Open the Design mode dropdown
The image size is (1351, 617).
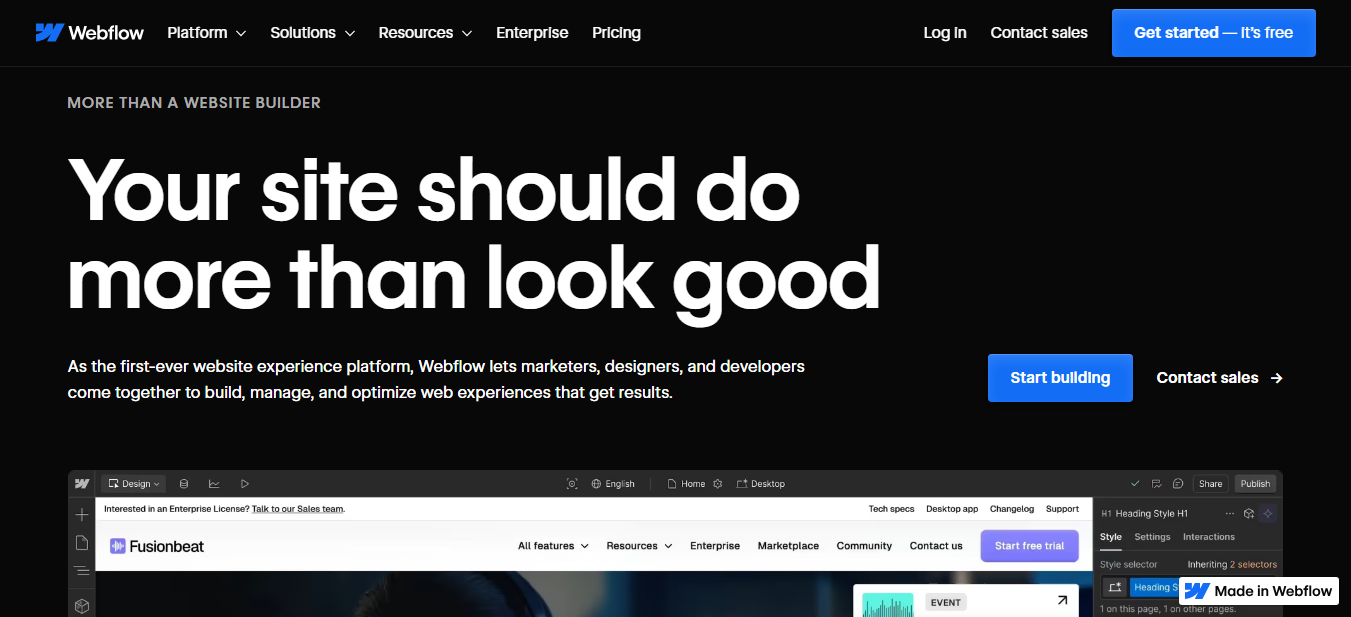click(134, 484)
